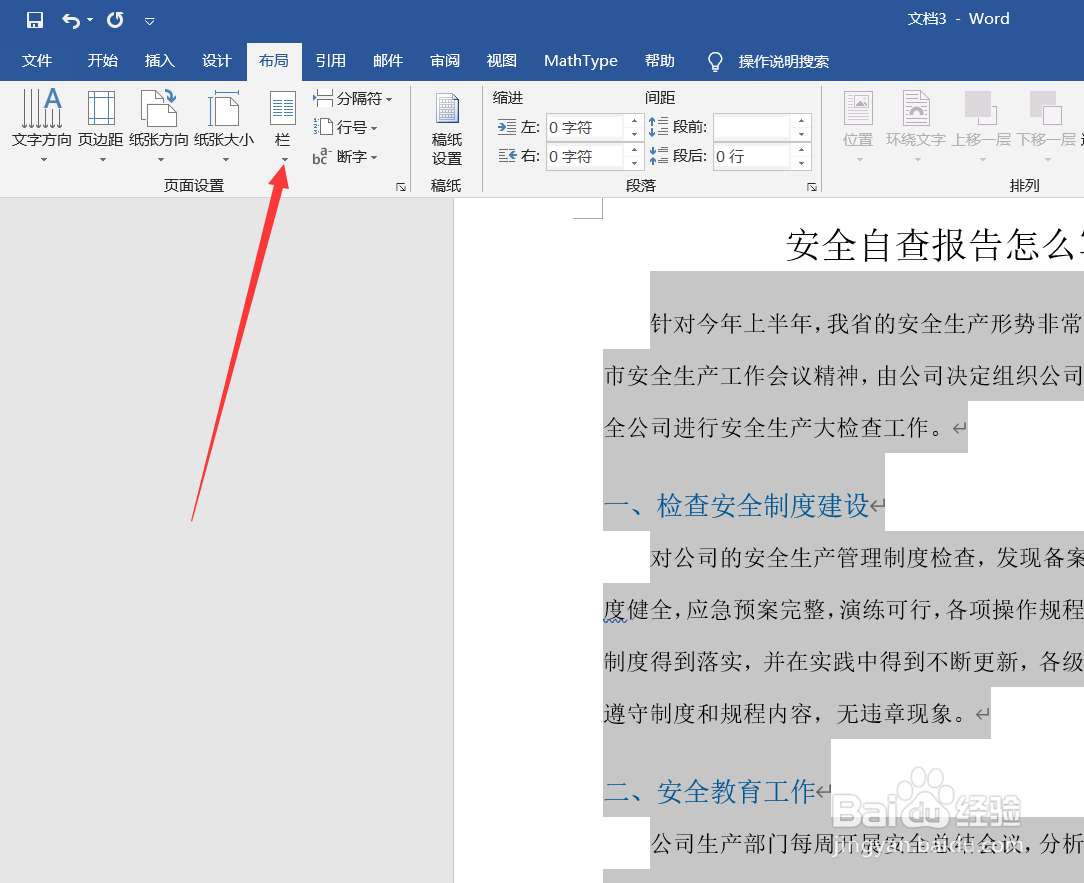This screenshot has height=883, width=1084.
Task: Open the 审阅 tab
Action: [x=445, y=61]
